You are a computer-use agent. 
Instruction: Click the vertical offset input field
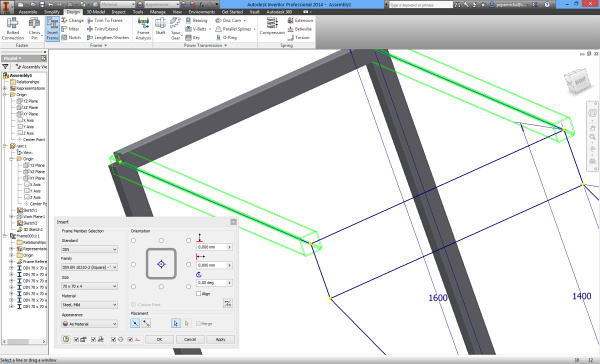pos(214,247)
